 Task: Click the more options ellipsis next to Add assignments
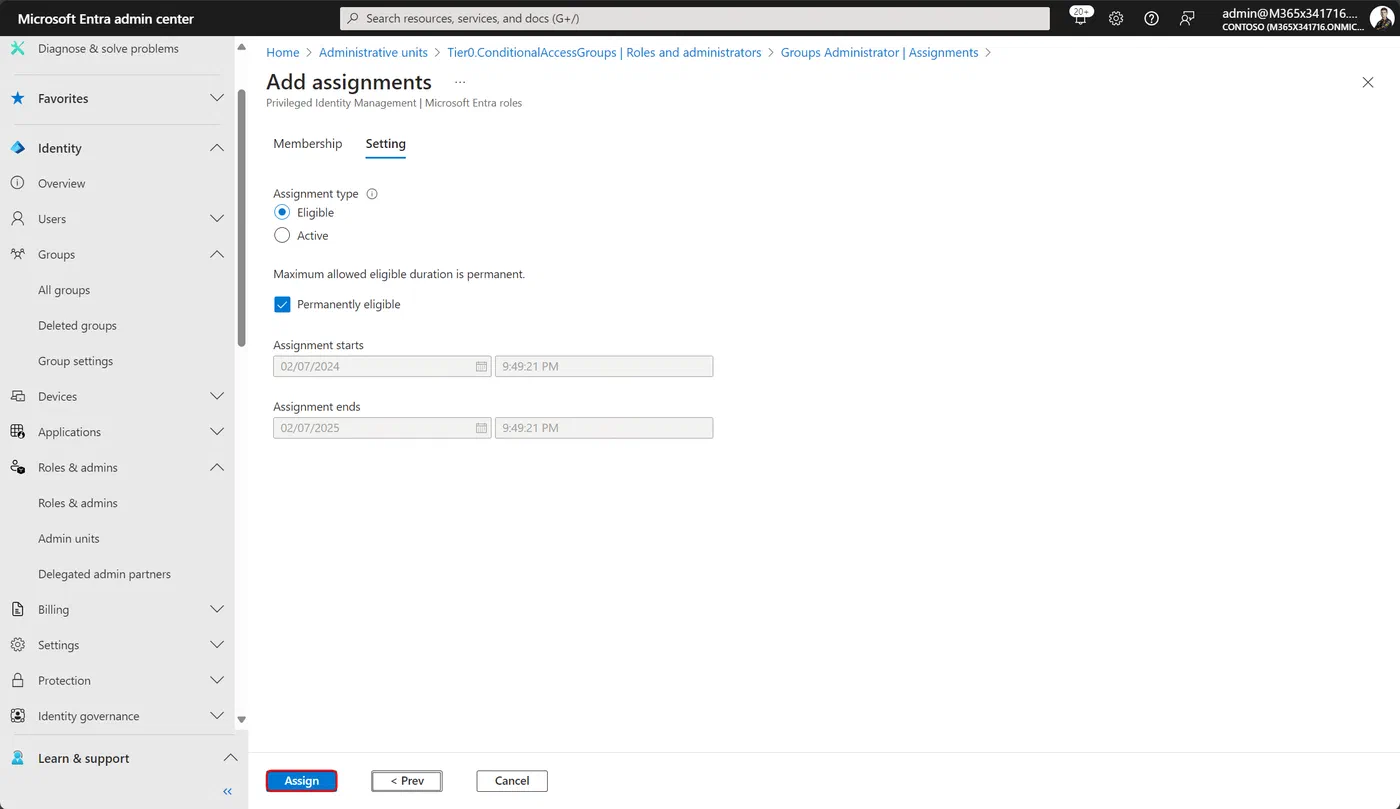point(460,82)
